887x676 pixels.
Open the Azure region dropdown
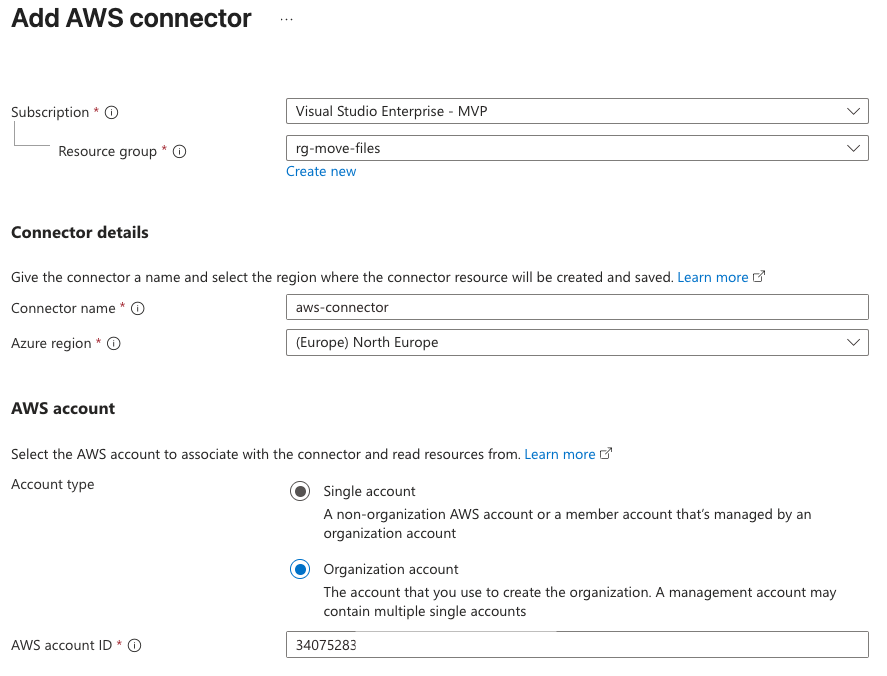pyautogui.click(x=576, y=343)
